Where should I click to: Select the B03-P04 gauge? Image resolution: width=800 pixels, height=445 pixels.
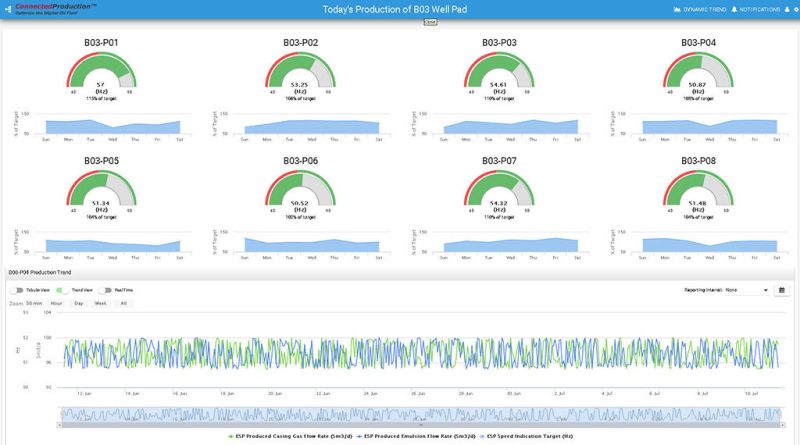(698, 70)
